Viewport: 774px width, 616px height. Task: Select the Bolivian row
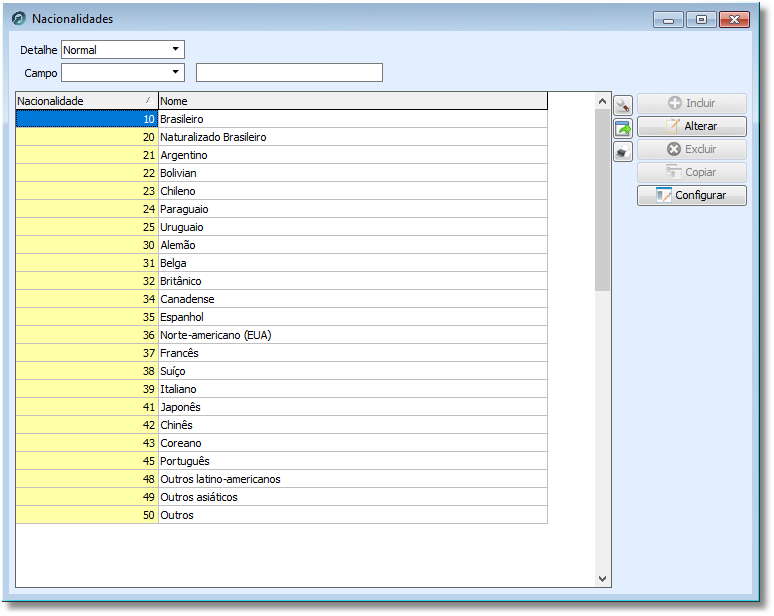point(281,173)
